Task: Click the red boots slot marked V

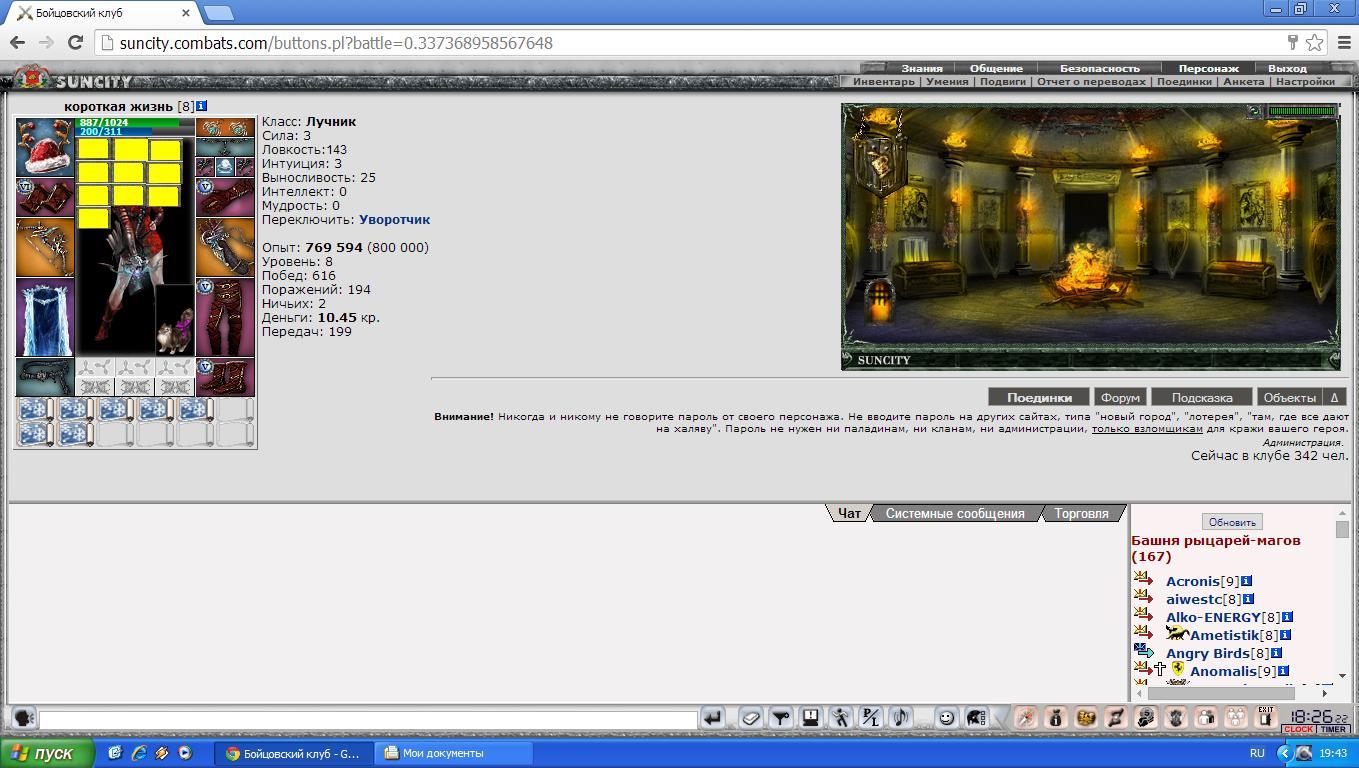Action: tap(225, 378)
